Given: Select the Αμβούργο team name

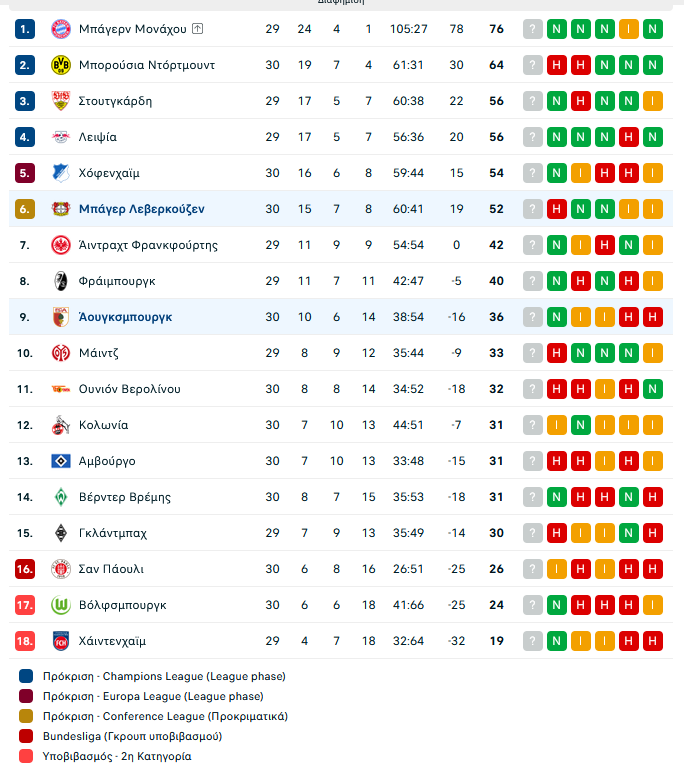Looking at the screenshot, I should pos(106,461).
